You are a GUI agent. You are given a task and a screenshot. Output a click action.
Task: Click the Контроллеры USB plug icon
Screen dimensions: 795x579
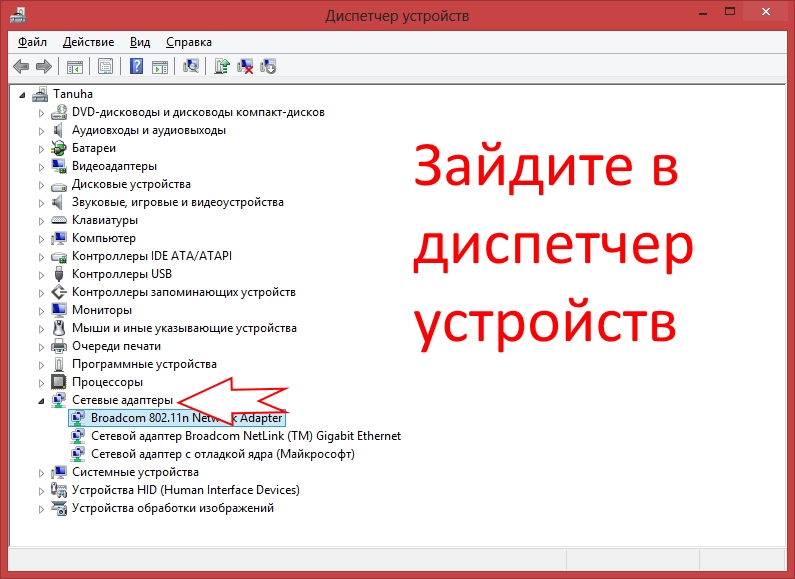point(59,274)
